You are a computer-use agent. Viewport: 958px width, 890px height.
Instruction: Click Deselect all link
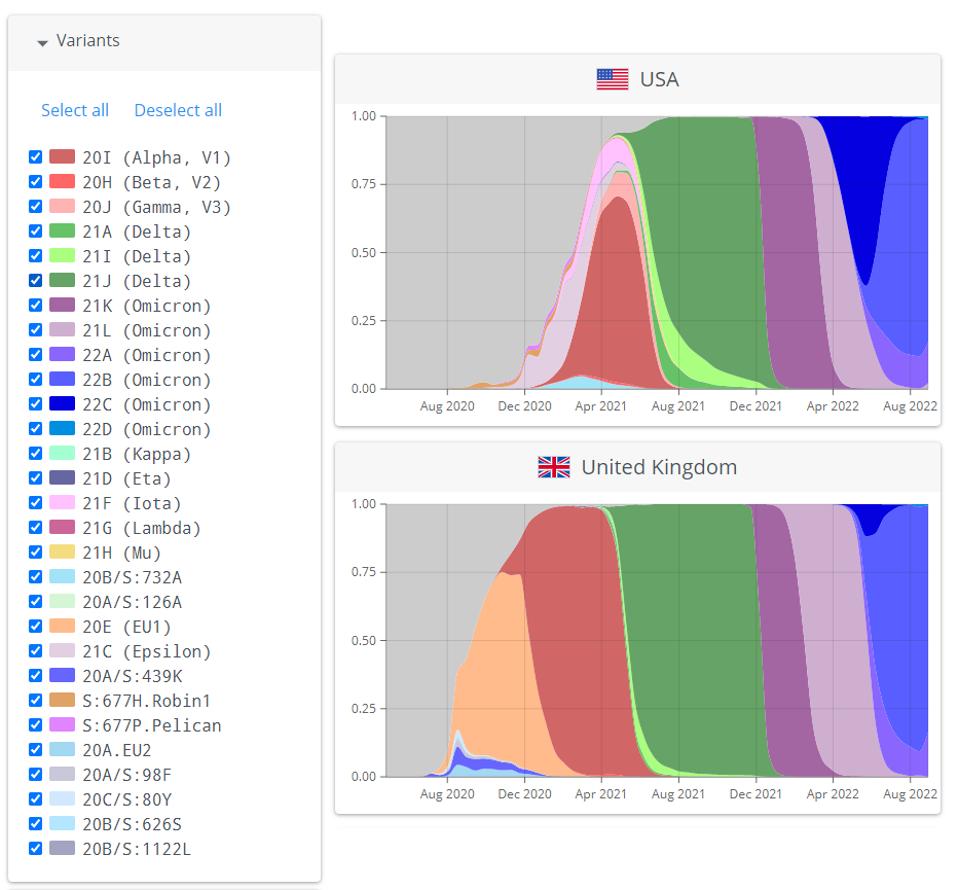pos(178,110)
